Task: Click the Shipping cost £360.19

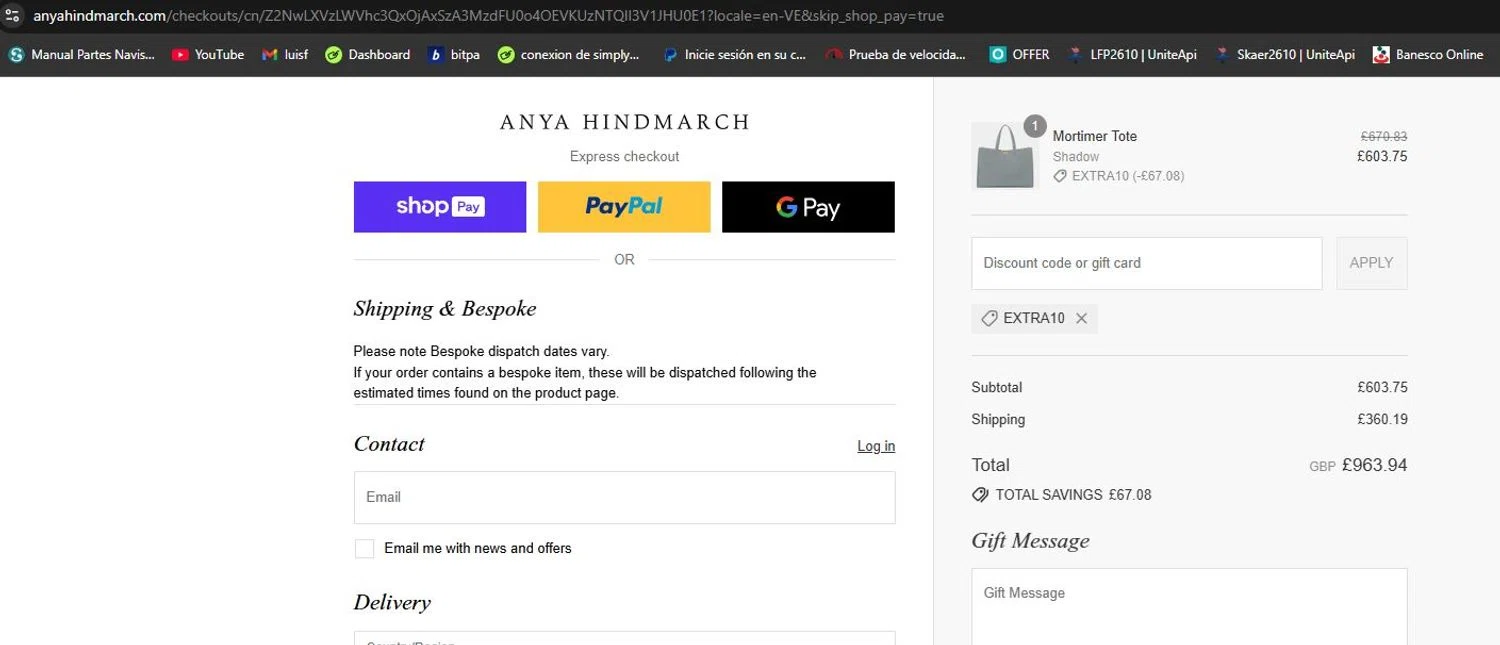Action: pos(1382,419)
